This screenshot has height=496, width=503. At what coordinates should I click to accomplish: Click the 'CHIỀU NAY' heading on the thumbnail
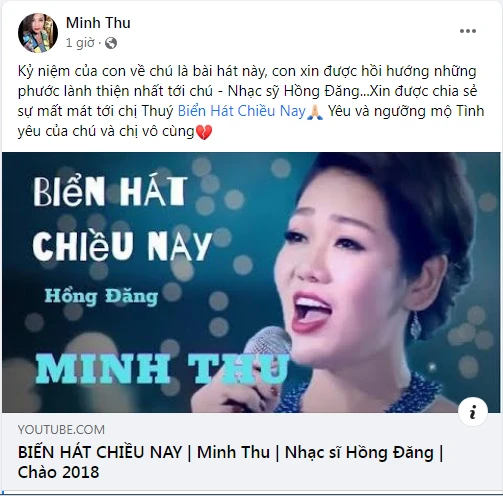click(122, 246)
